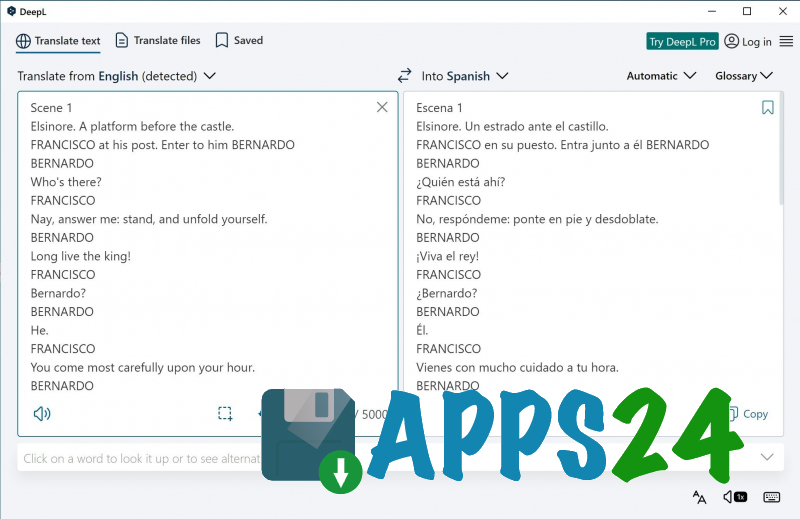The height and width of the screenshot is (519, 800).
Task: Listen to source text via speaker icon
Action: [42, 413]
